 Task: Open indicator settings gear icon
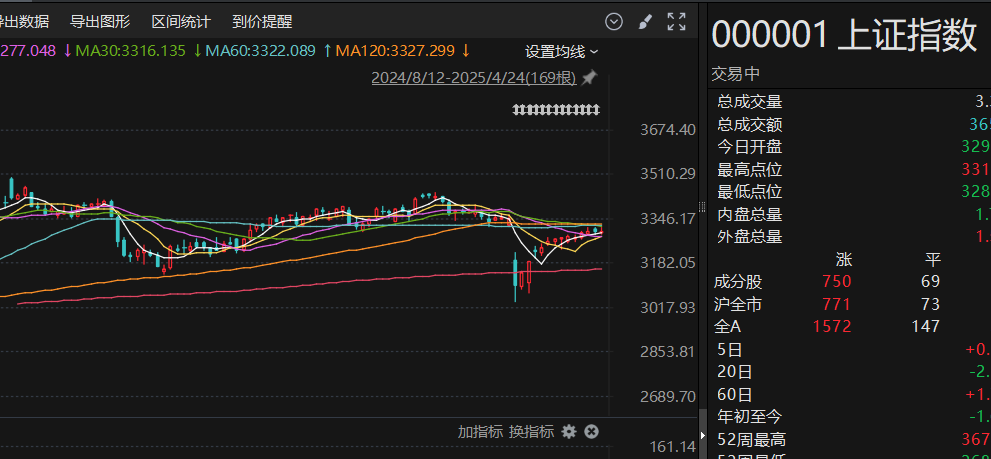coord(569,432)
